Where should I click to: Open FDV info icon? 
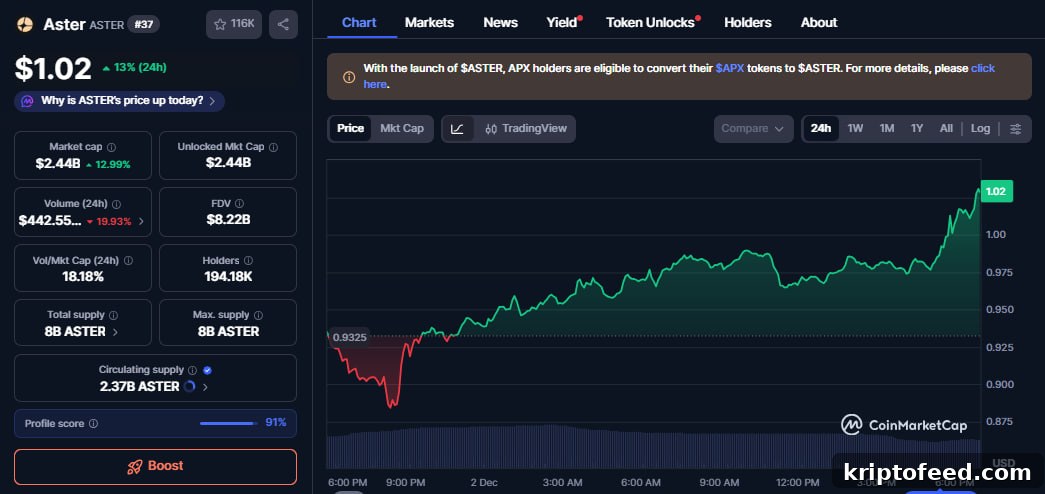coord(239,203)
